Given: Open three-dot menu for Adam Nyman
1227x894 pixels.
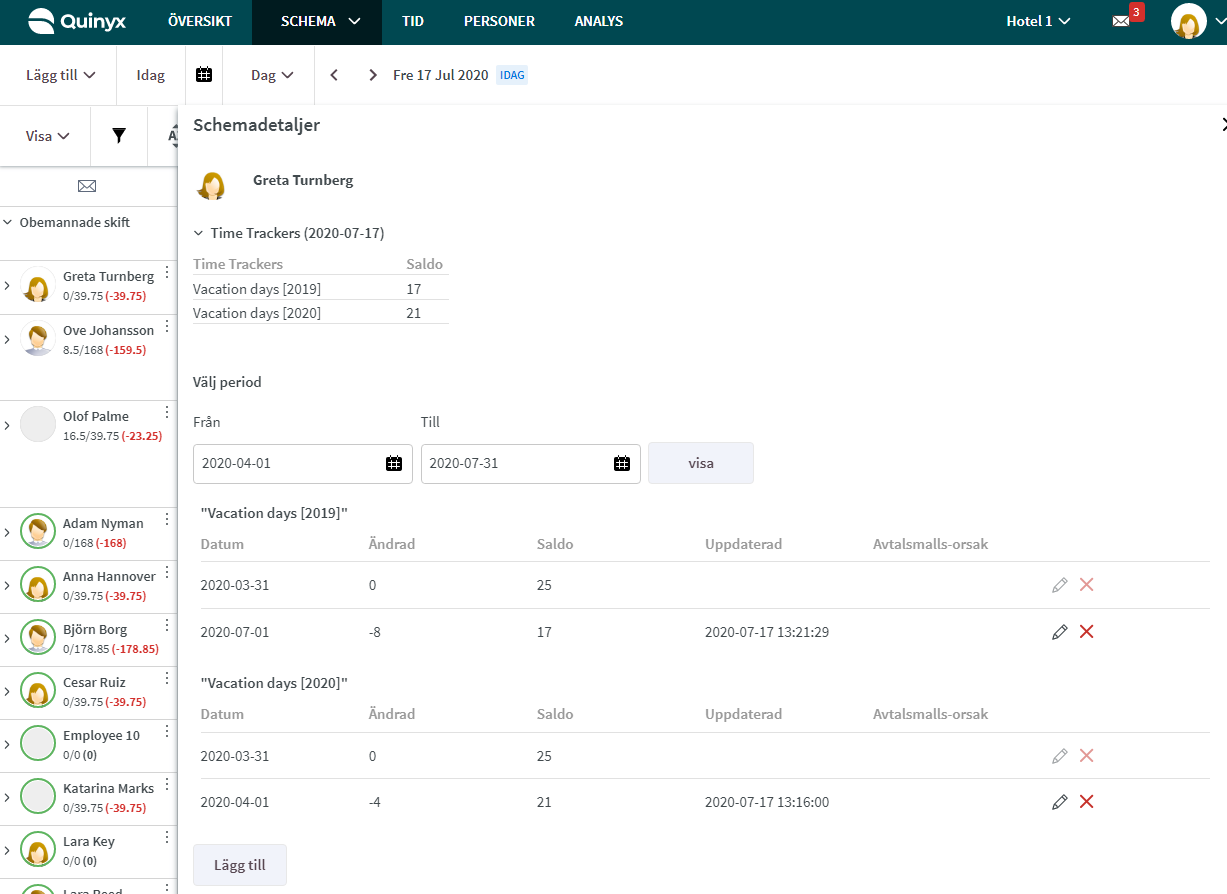Looking at the screenshot, I should [x=167, y=520].
